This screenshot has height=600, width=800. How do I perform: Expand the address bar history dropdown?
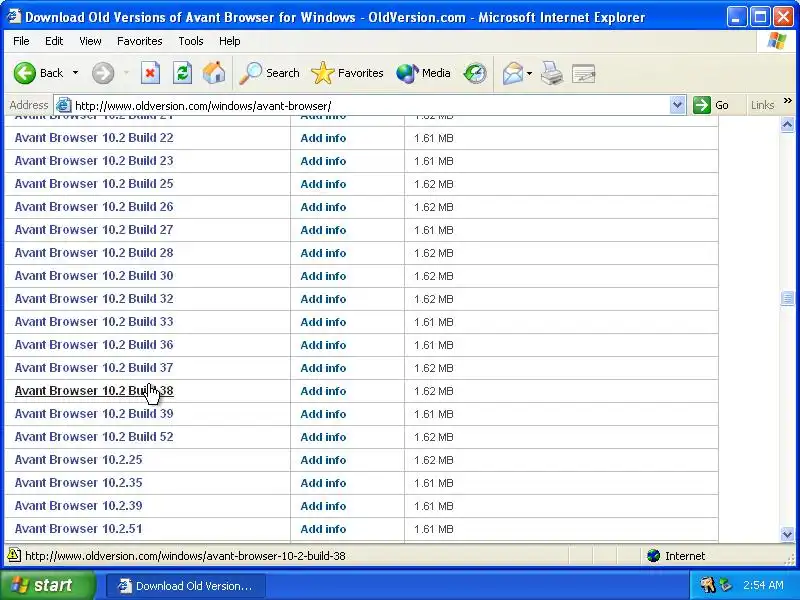pyautogui.click(x=677, y=106)
